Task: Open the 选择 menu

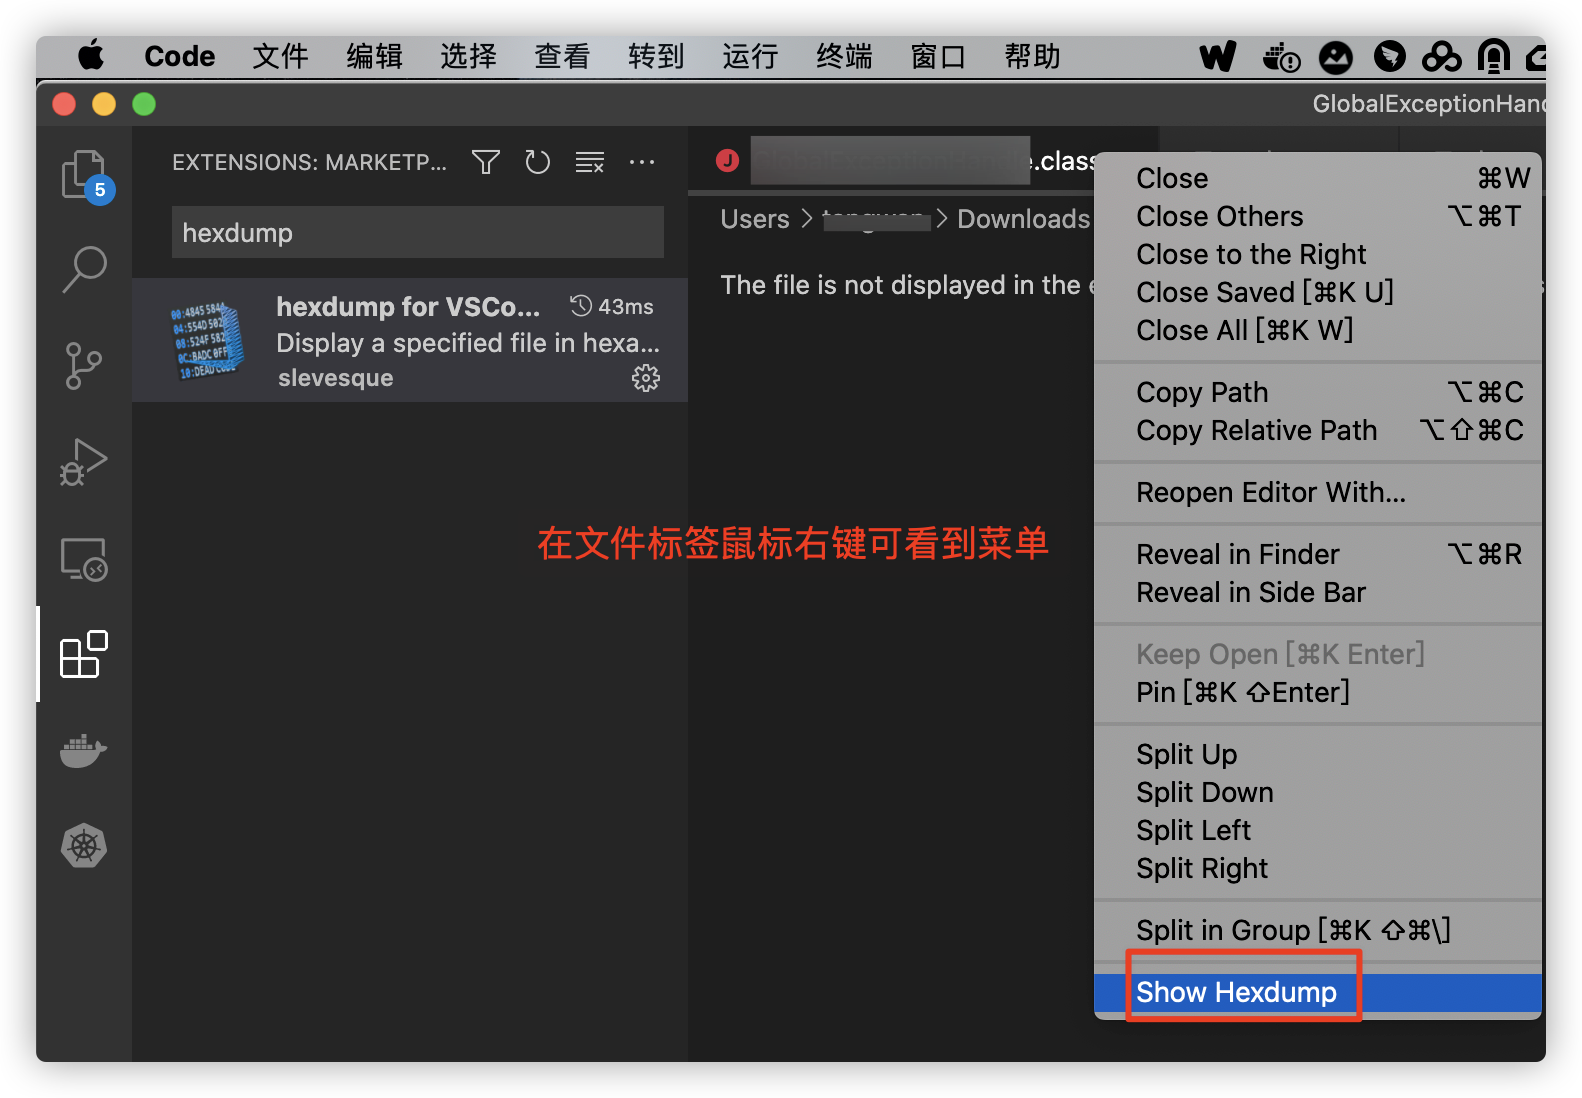Action: [x=468, y=56]
